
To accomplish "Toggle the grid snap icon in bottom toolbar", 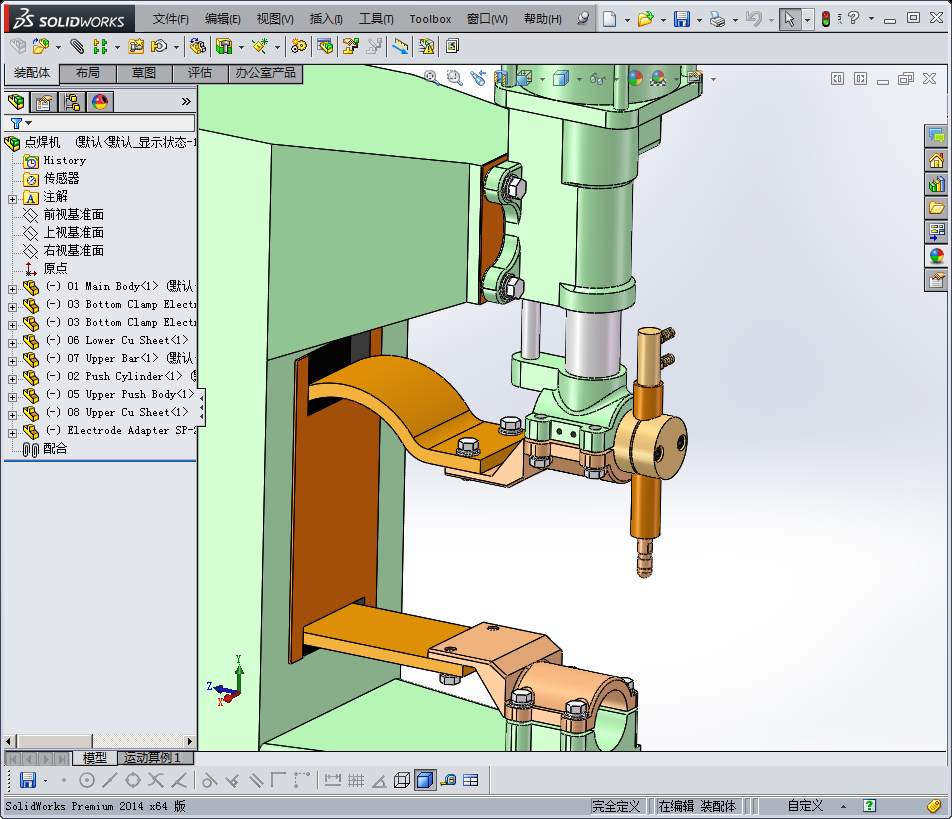I will pos(356,780).
